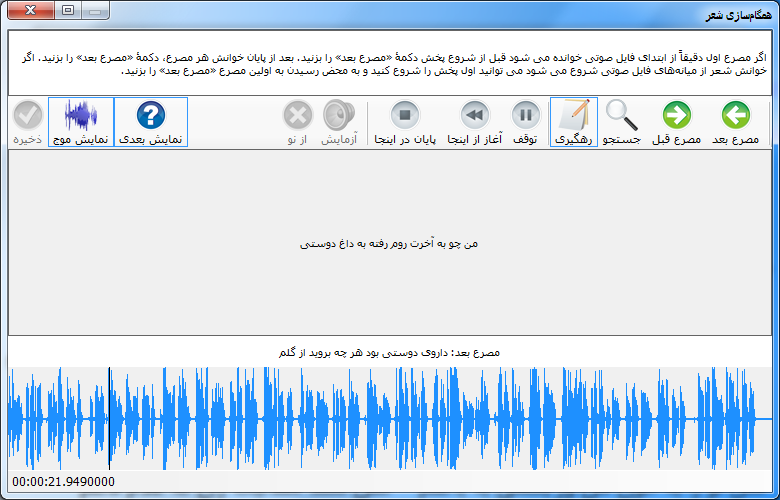Click the از نو reset X icon

[297, 122]
